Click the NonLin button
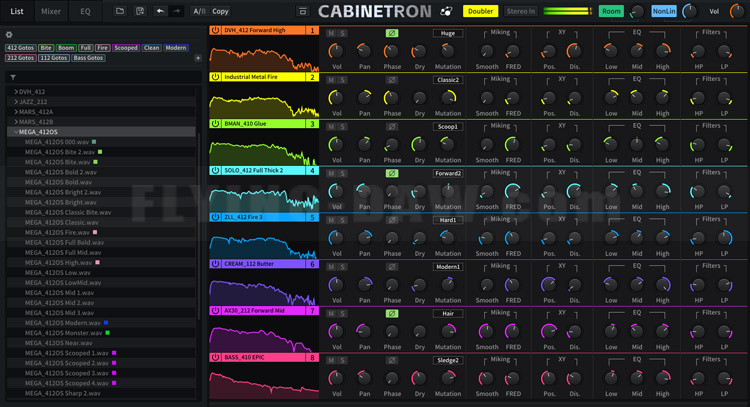750x407 pixels. pos(664,11)
